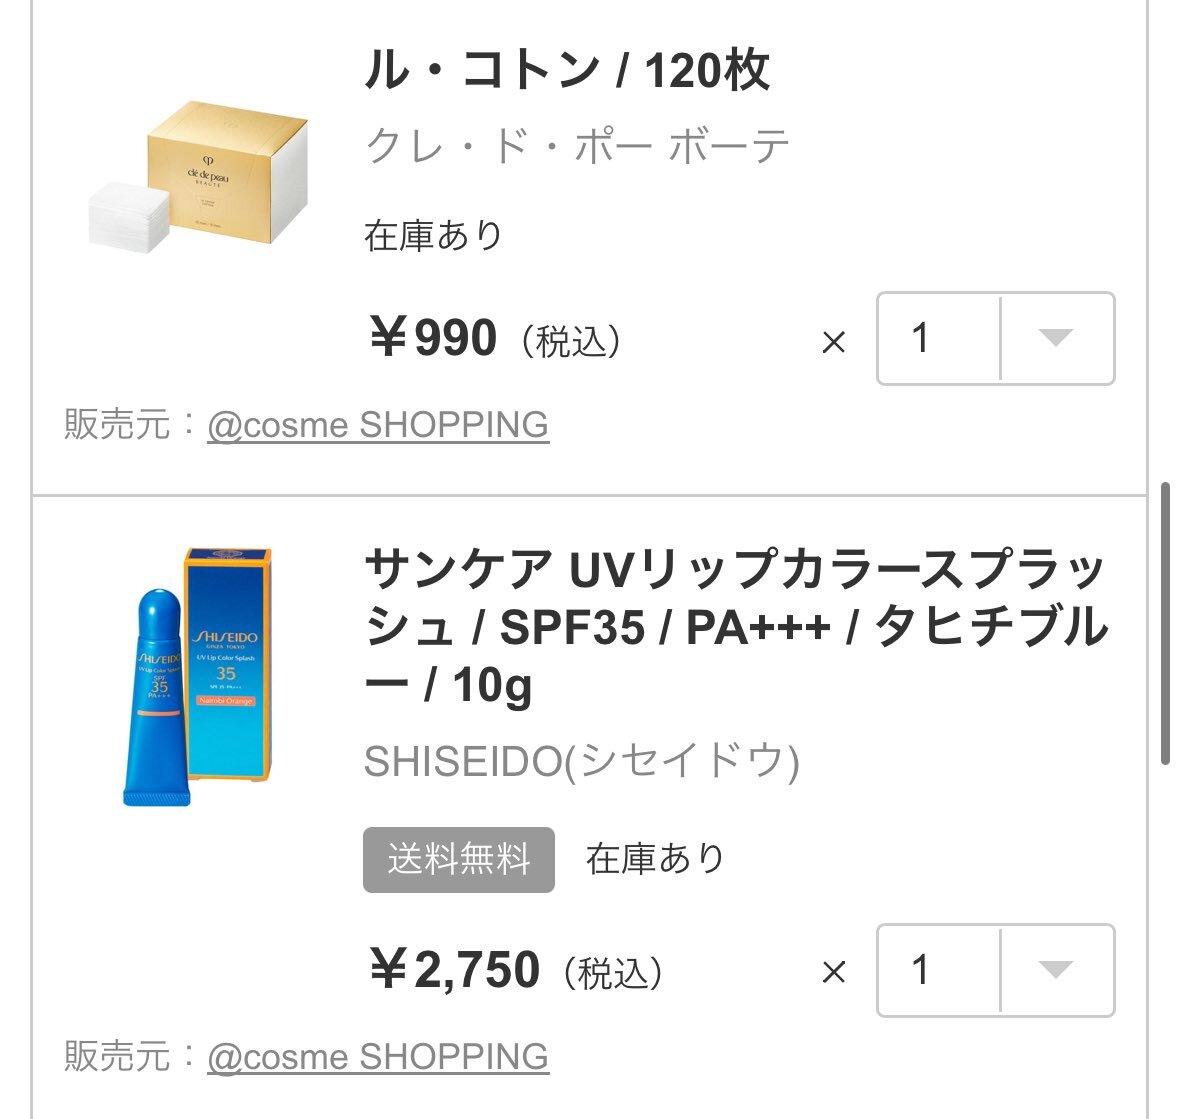Open quantity dropdown for UVリップカラースプラッシュ
Screen dimensions: 1179x1119
click(x=995, y=970)
